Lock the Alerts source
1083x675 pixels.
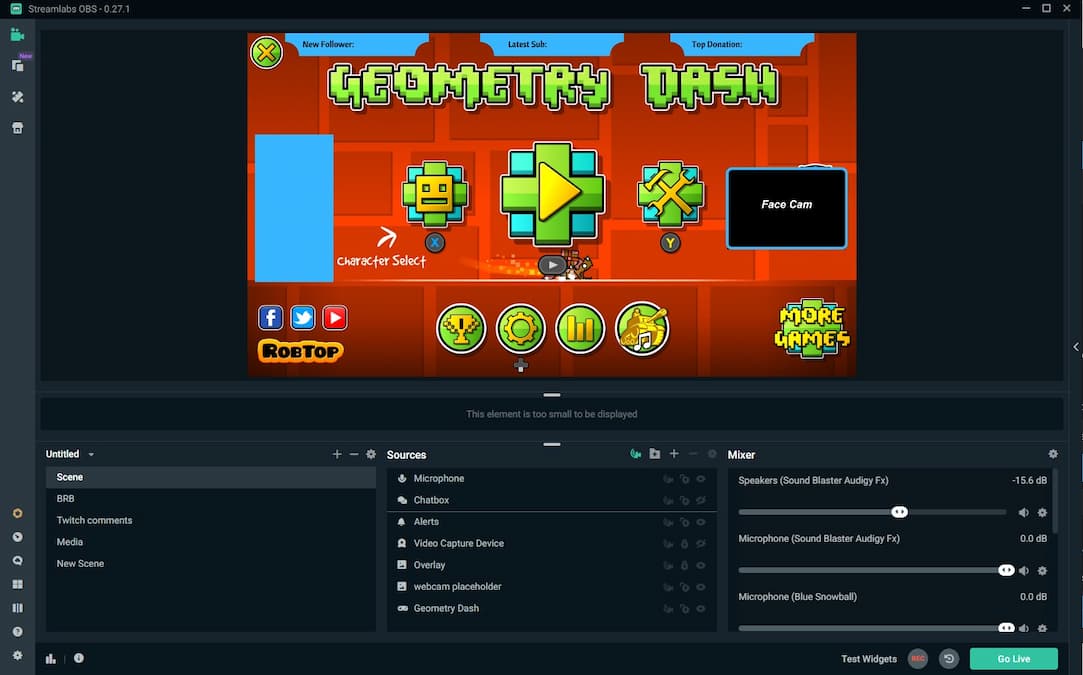684,522
